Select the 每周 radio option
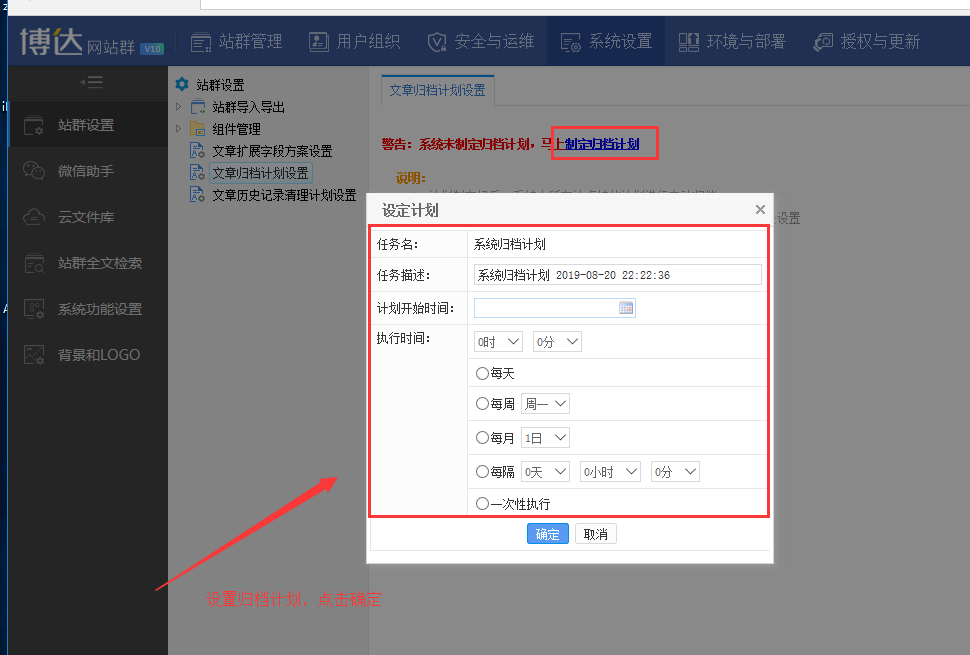The image size is (970, 655). point(483,404)
